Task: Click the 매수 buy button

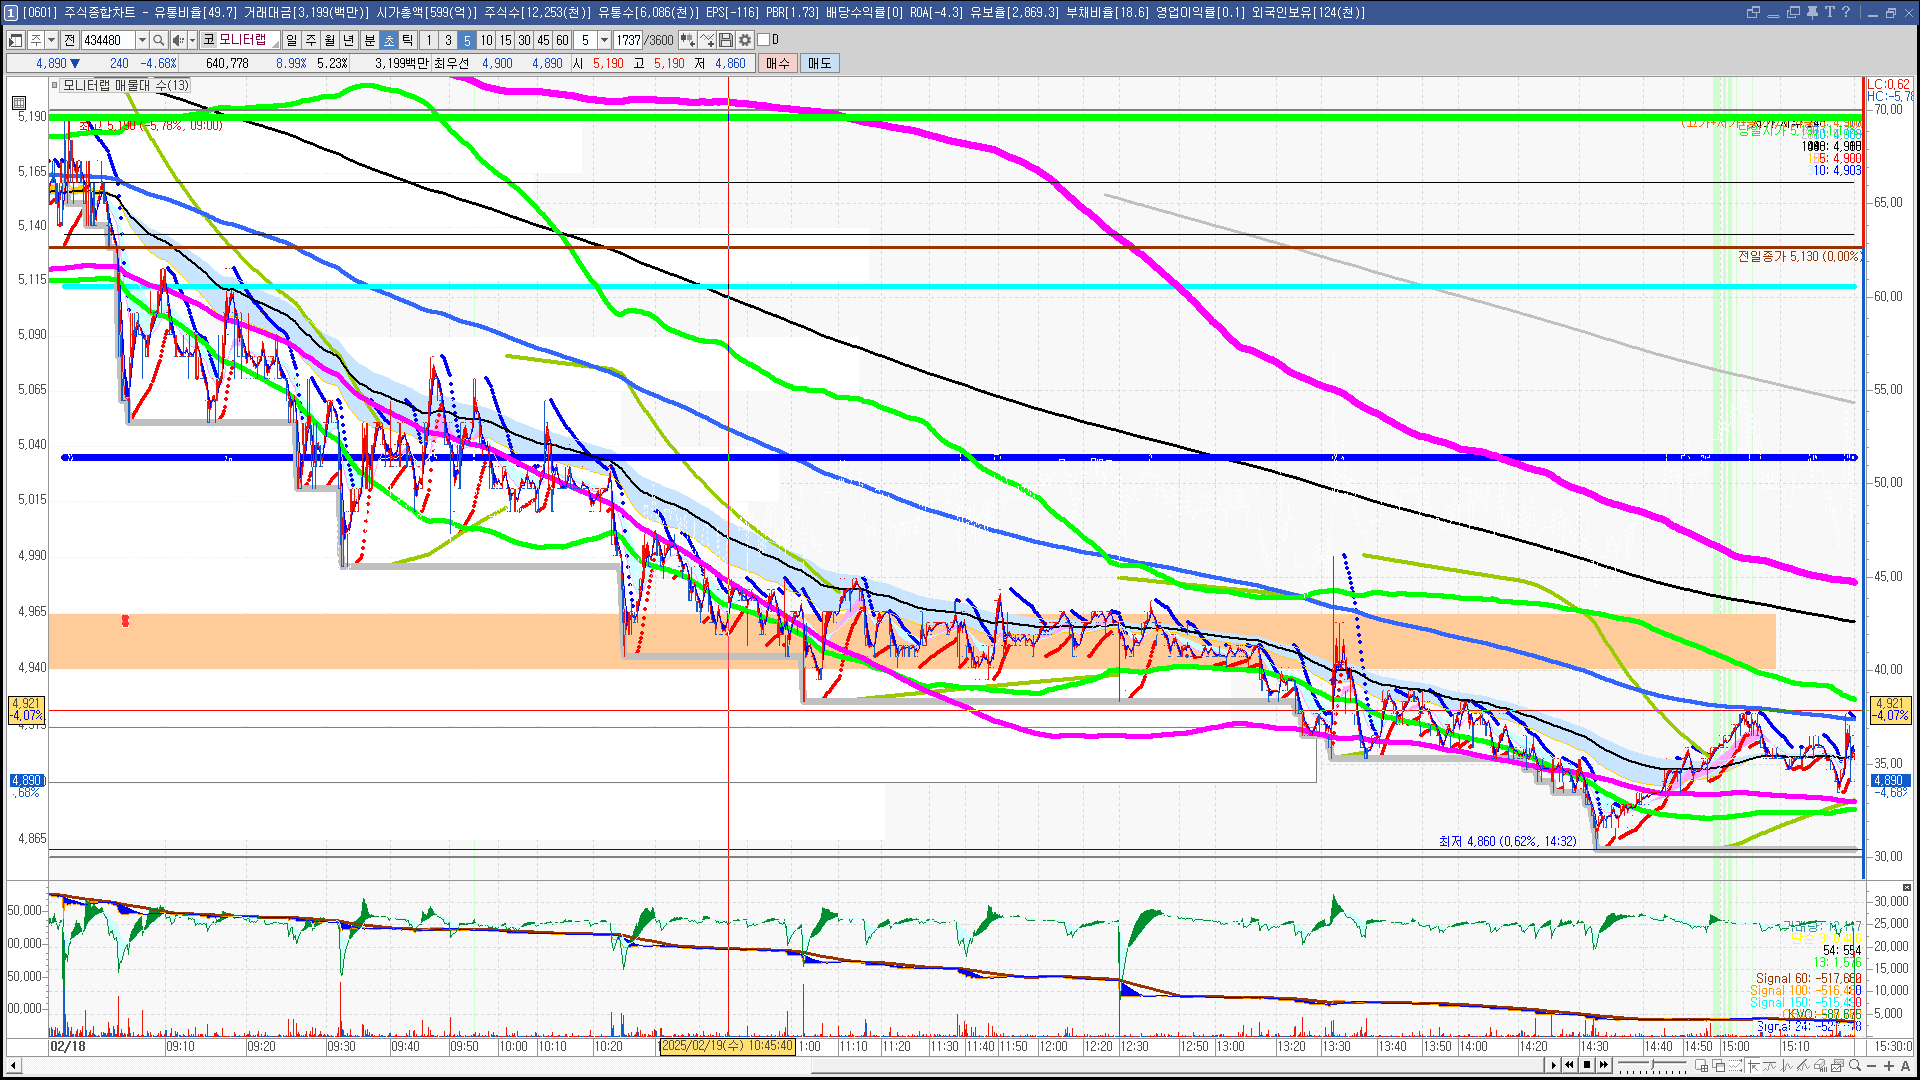Action: [778, 63]
